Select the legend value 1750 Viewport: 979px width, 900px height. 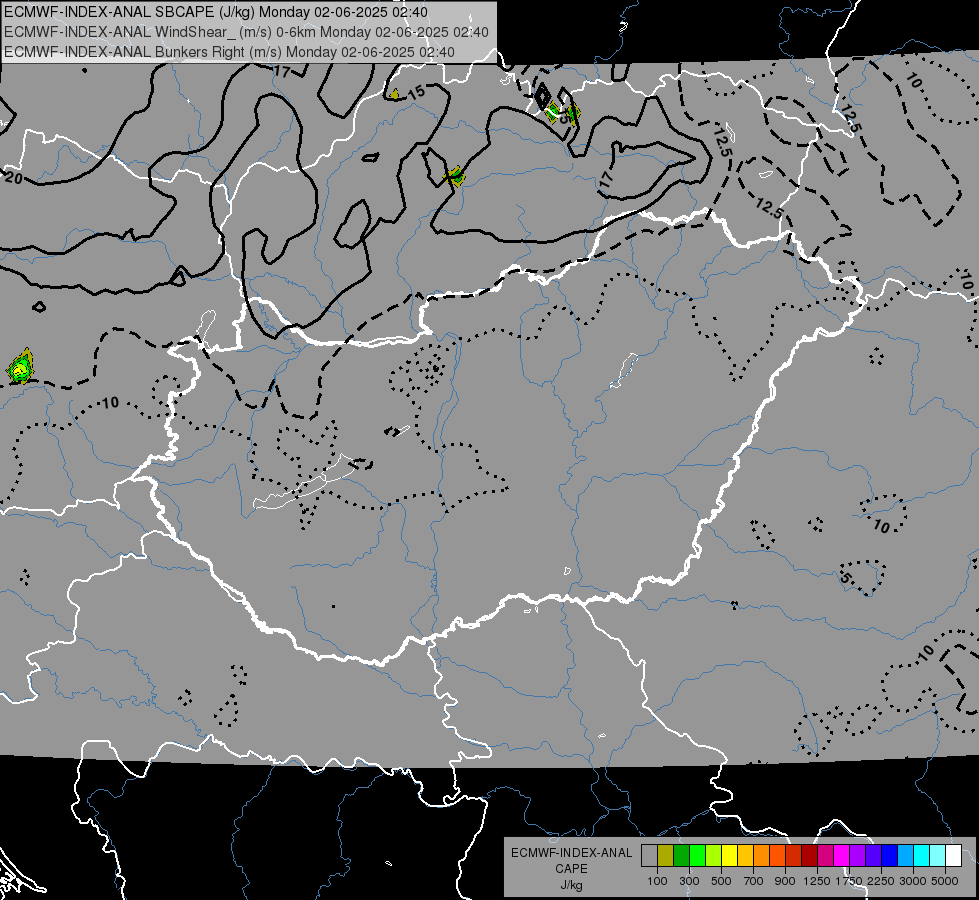849,881
